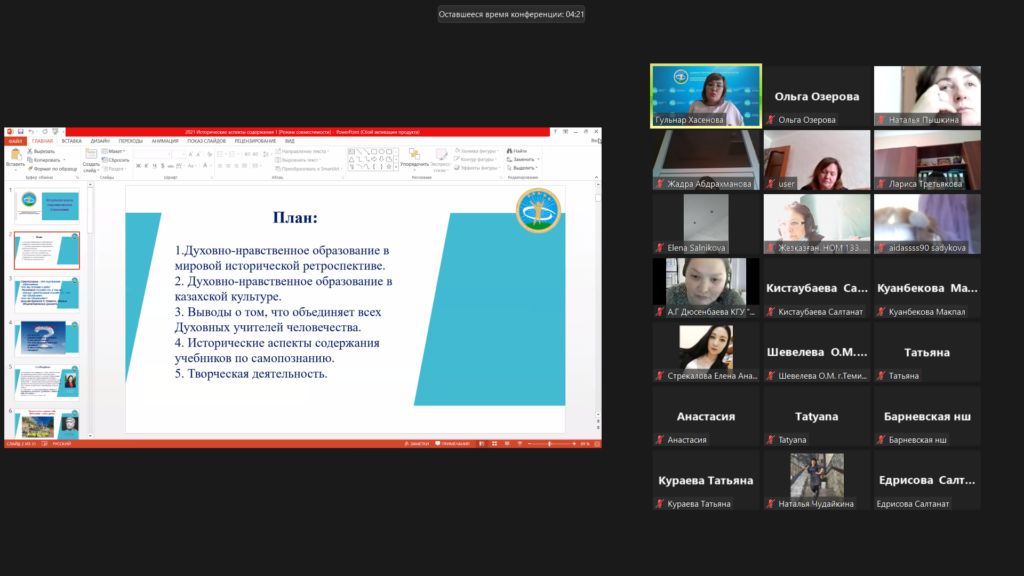Collapse the PowerPoint ribbon chevron
The height and width of the screenshot is (576, 1024).
tap(596, 177)
